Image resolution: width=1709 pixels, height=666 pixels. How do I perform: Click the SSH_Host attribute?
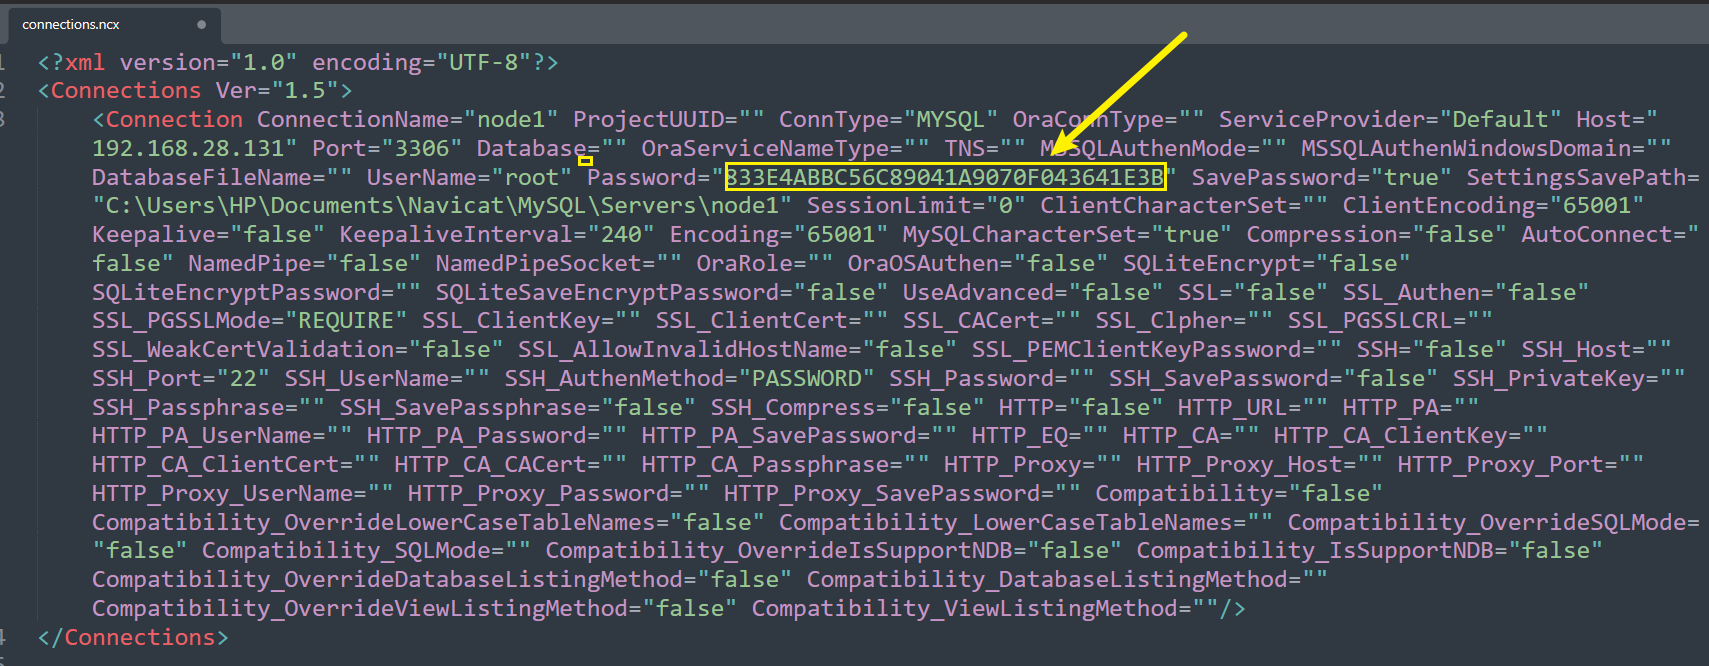[1596, 349]
